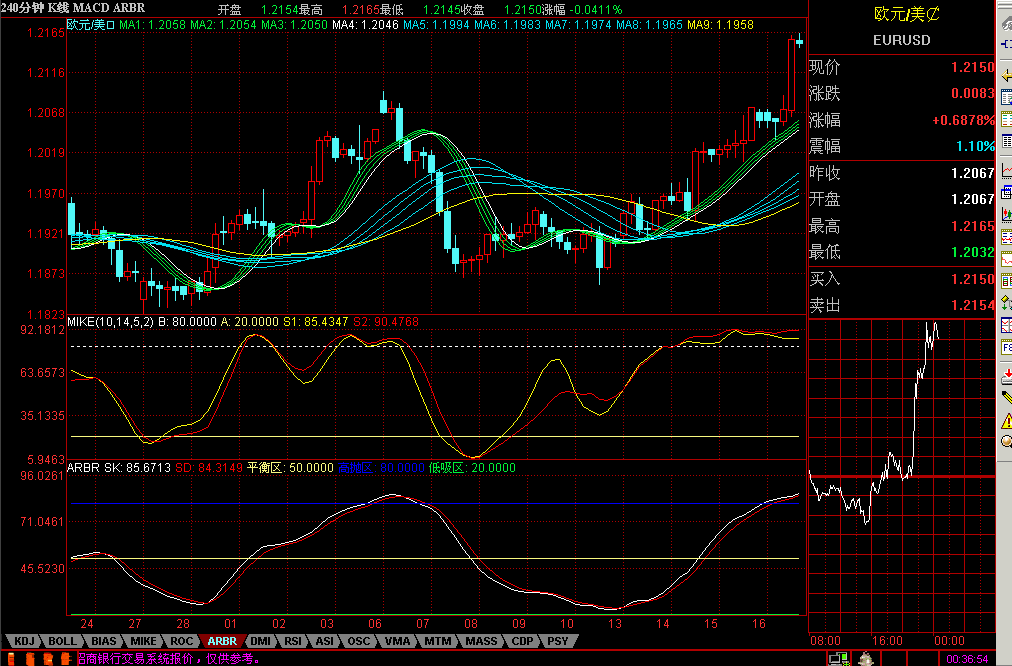
Task: Click the ARBR SK: 85.6713 label
Action: click(x=119, y=467)
